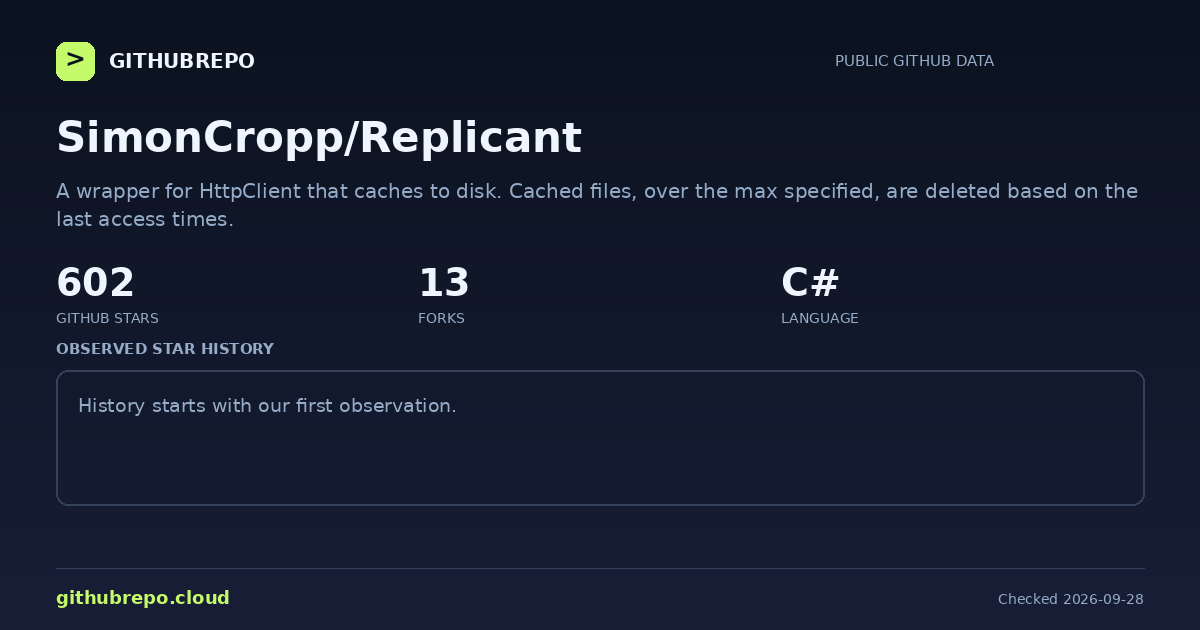1200x630 pixels.
Task: Click the SimonCropp owner name in title
Action: tap(198, 138)
